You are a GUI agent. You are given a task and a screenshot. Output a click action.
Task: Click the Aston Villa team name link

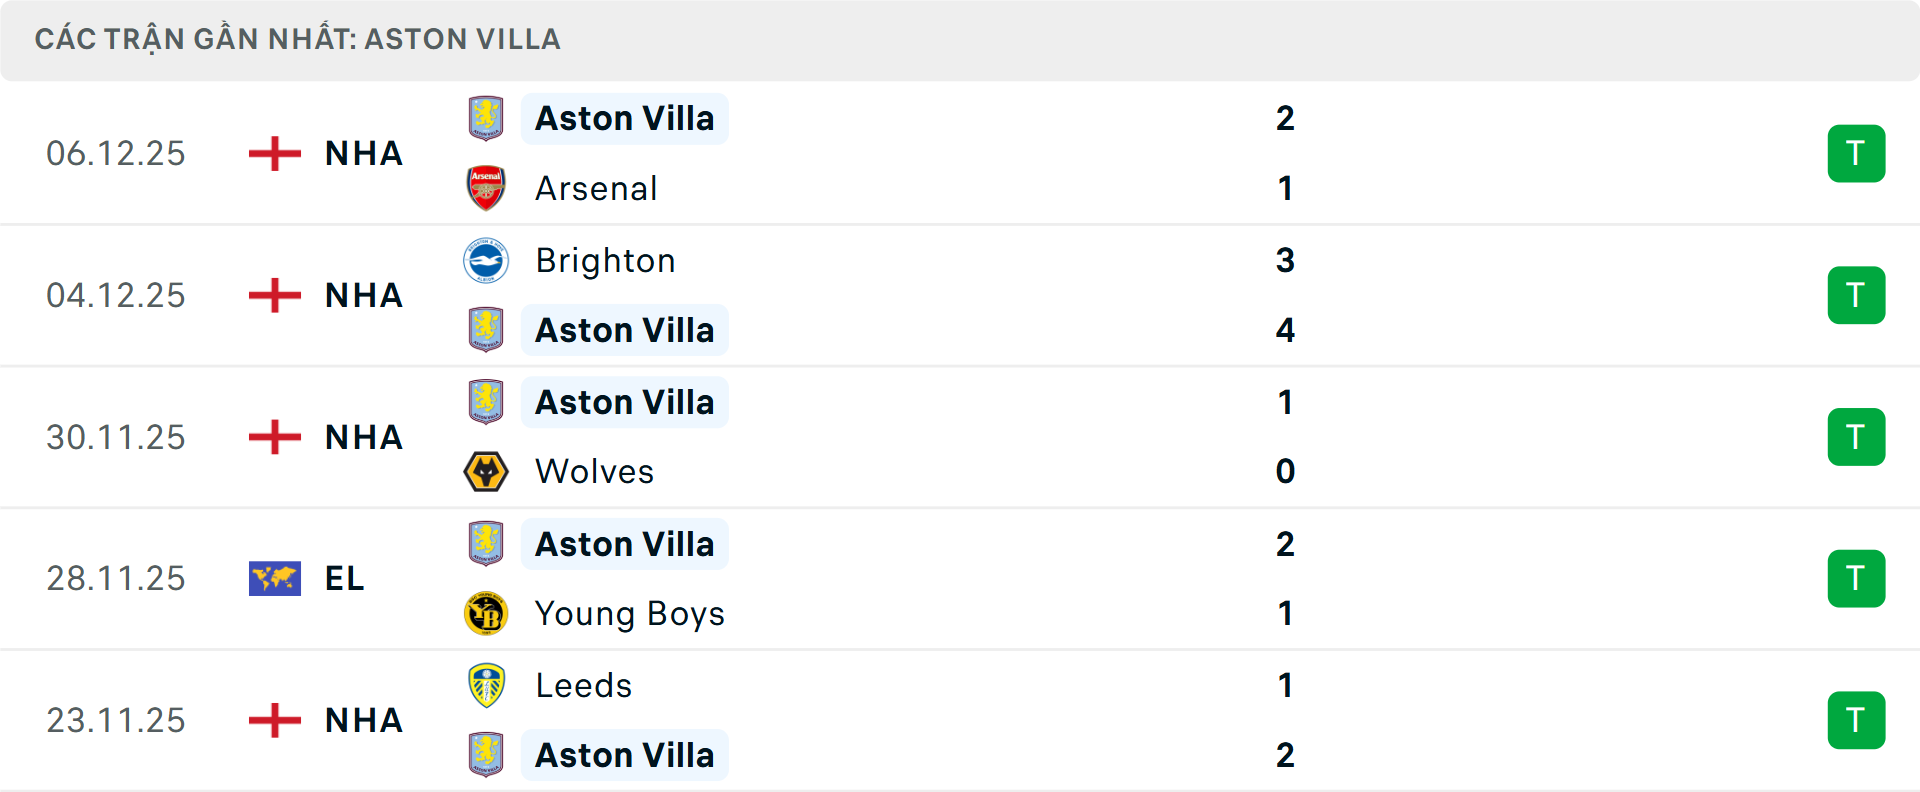tap(625, 118)
